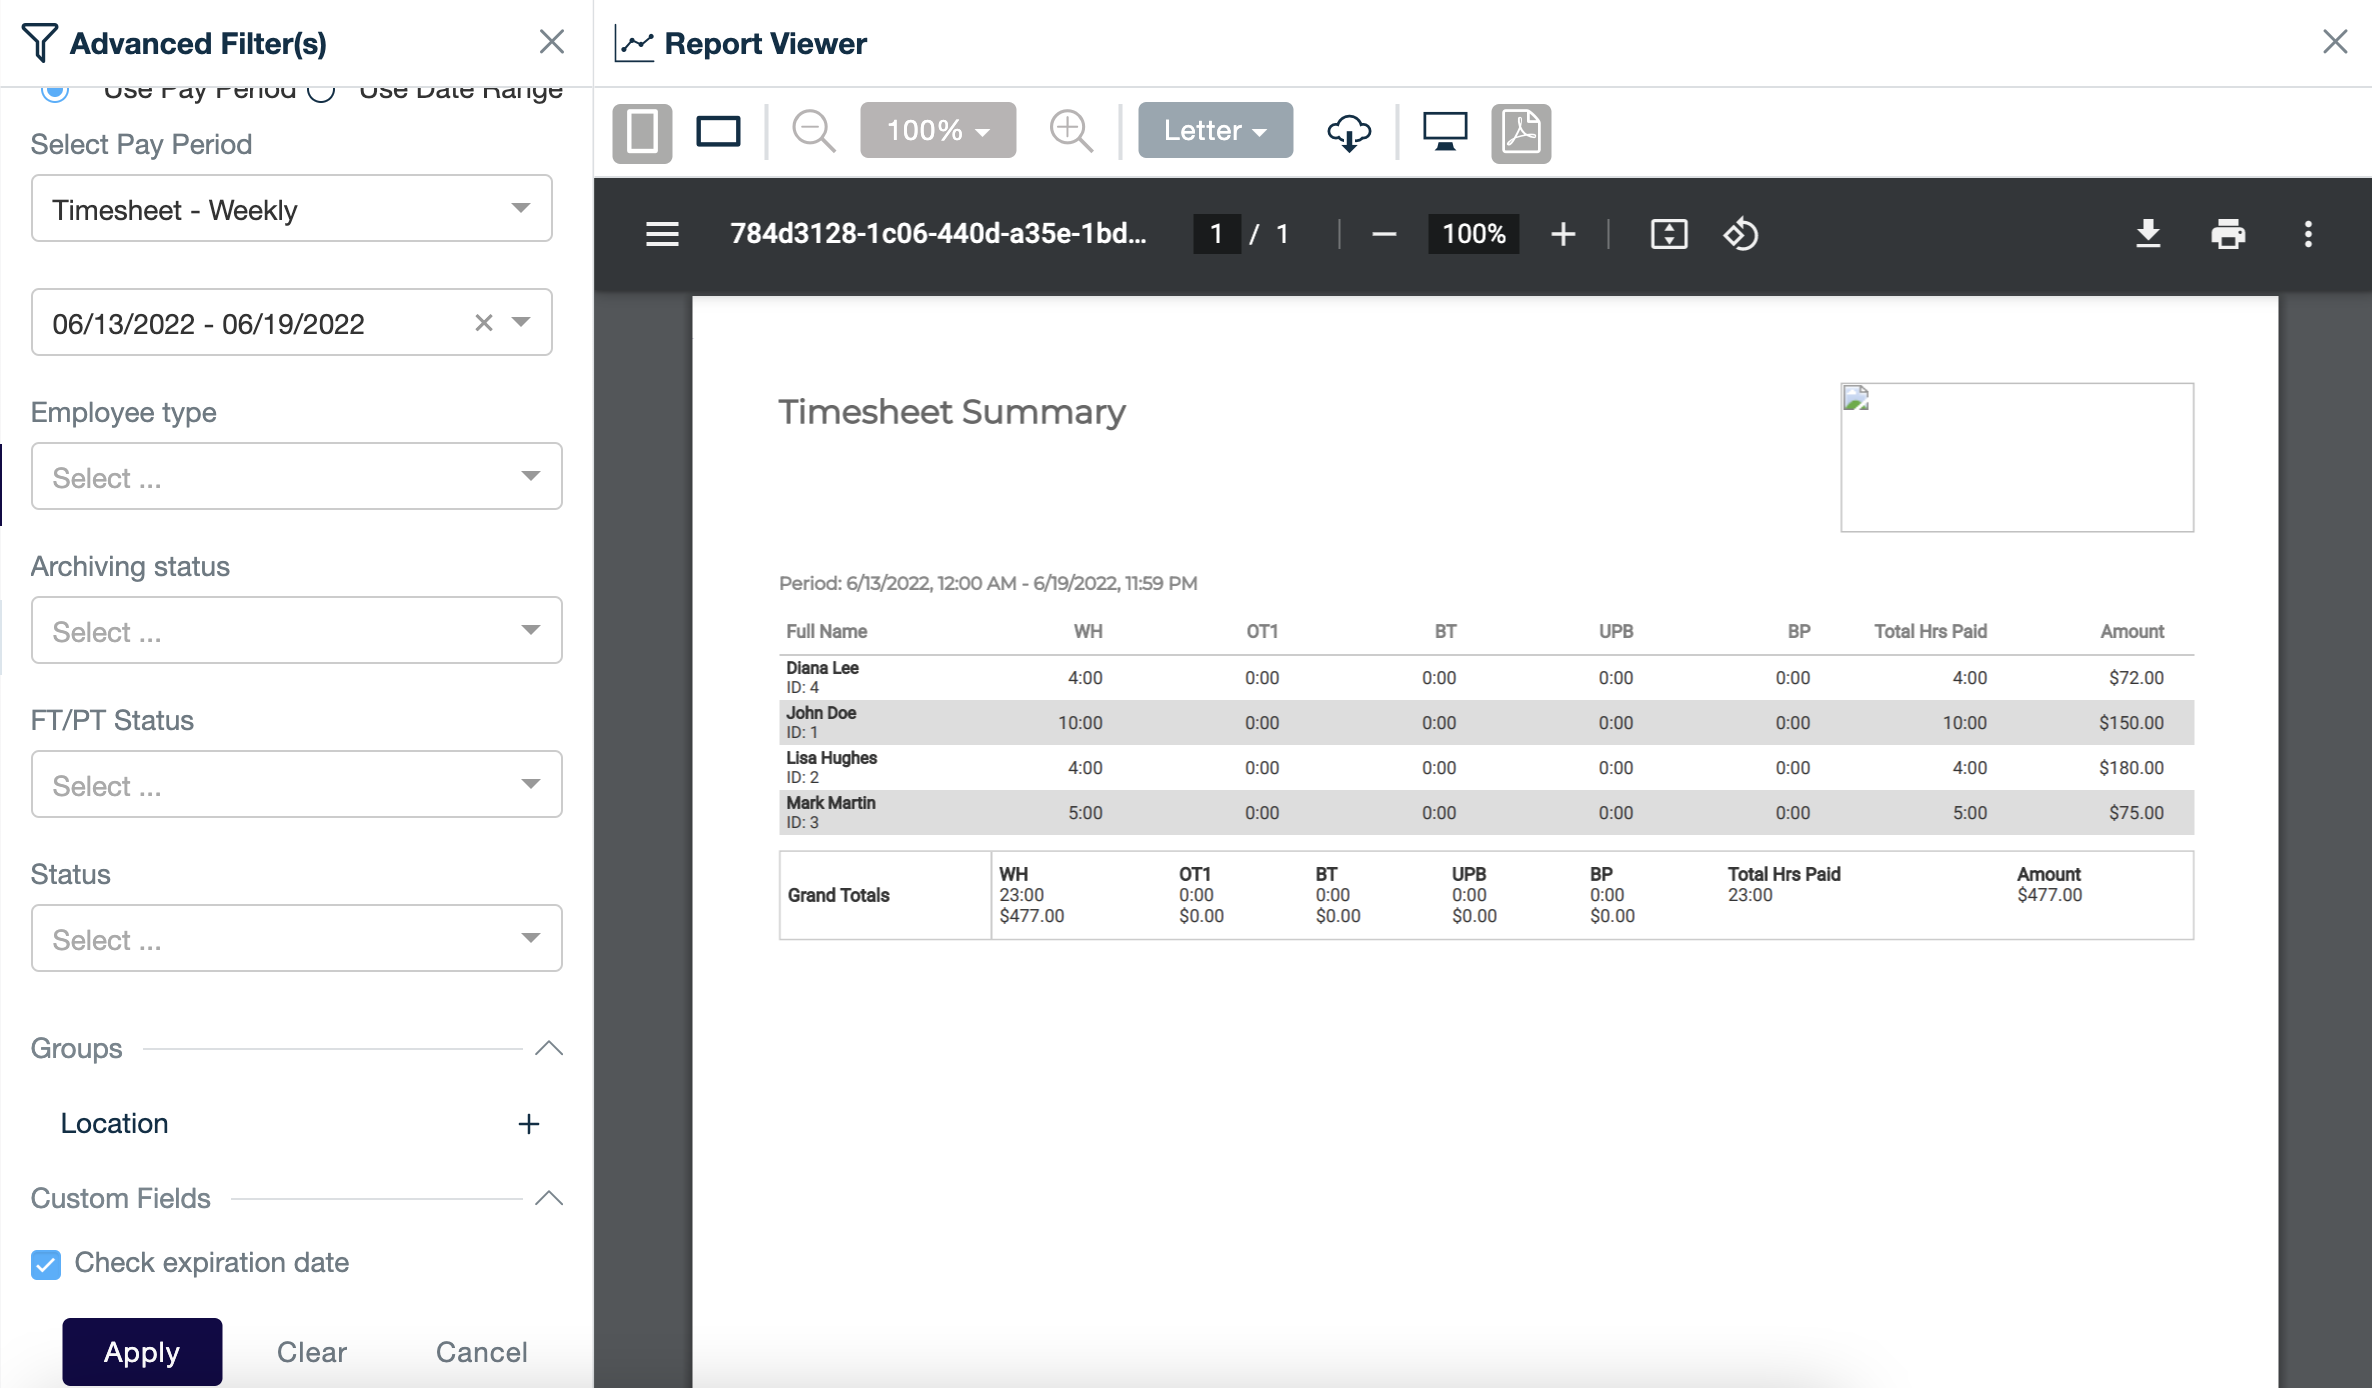Apply the advanced filters
Screen dimensions: 2372x1388
click(141, 1351)
